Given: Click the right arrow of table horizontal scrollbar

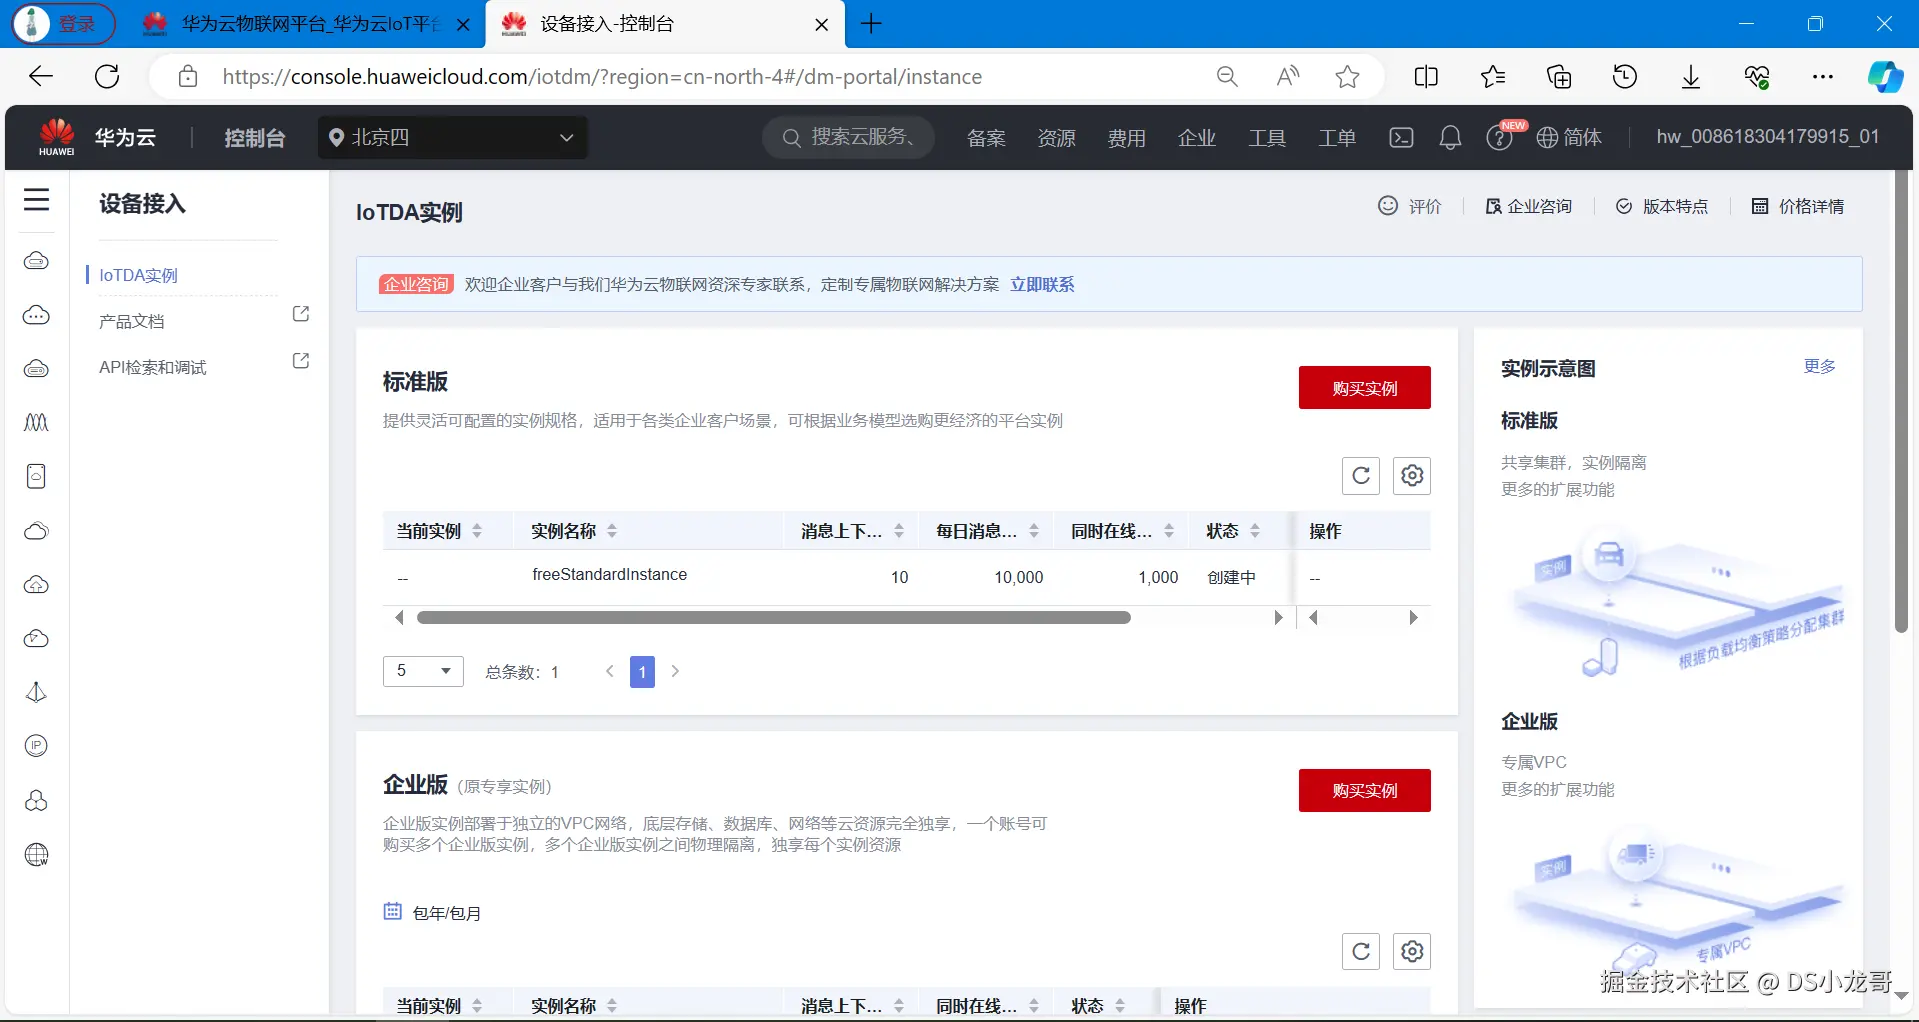Looking at the screenshot, I should pos(1278,618).
